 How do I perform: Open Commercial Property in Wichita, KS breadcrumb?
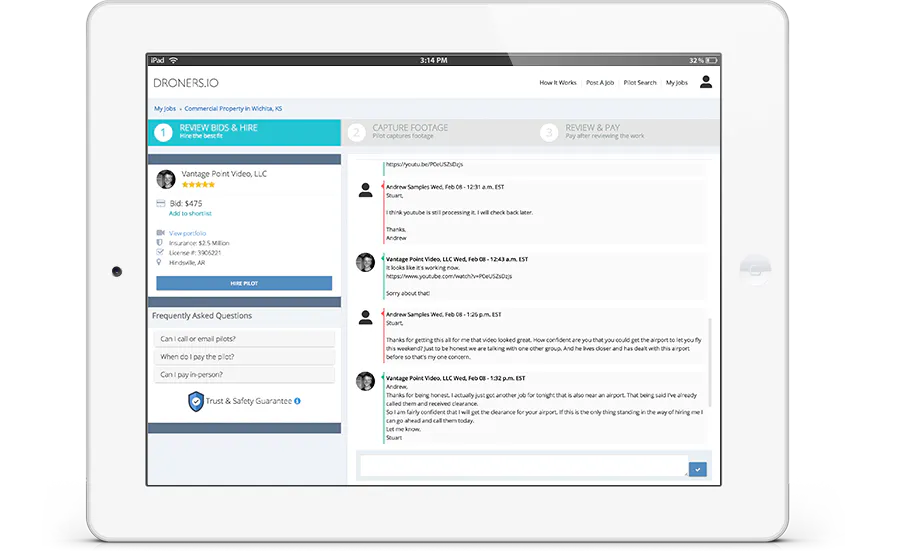pyautogui.click(x=233, y=108)
